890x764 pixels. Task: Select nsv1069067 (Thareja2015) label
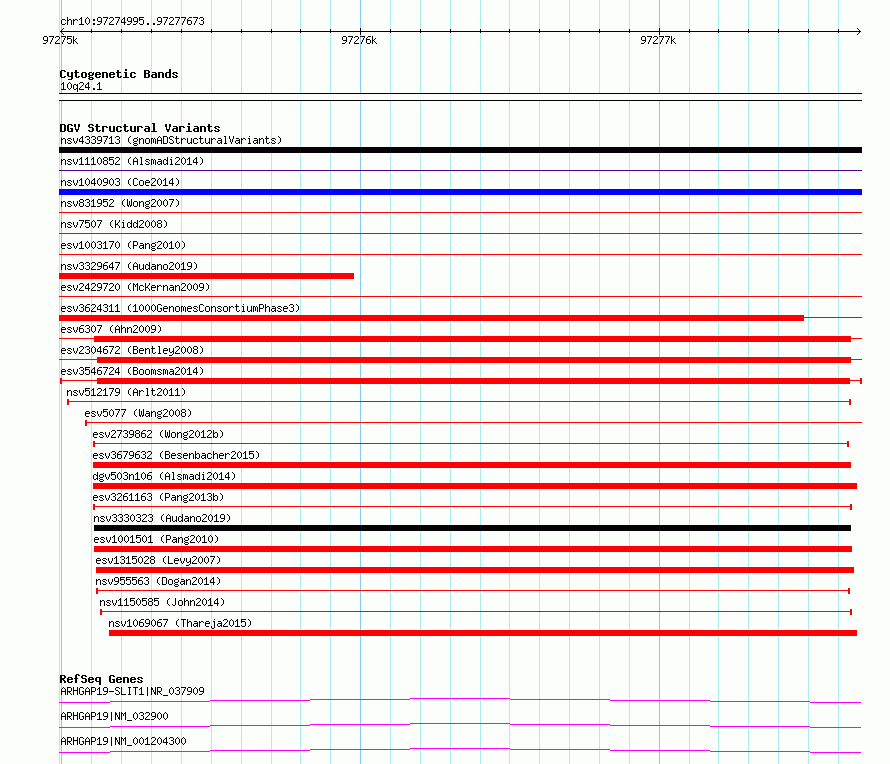click(x=180, y=623)
